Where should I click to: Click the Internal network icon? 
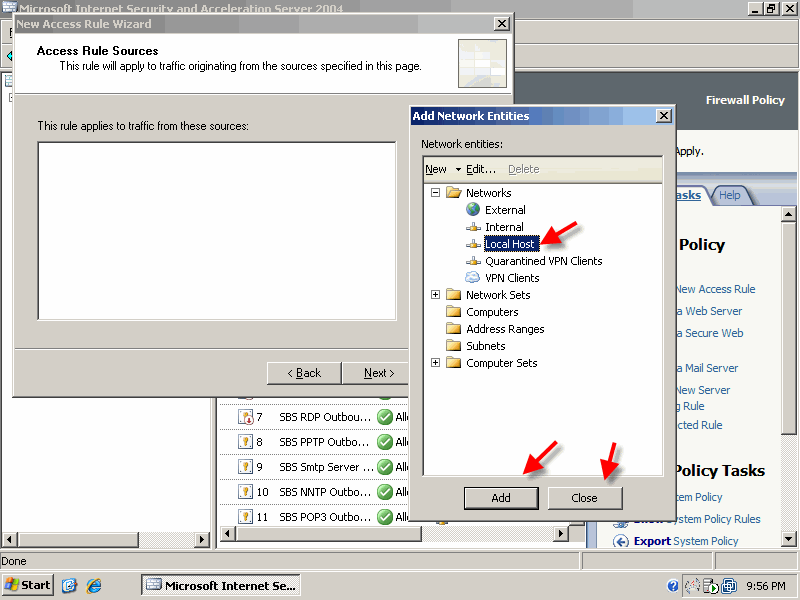[x=473, y=227]
